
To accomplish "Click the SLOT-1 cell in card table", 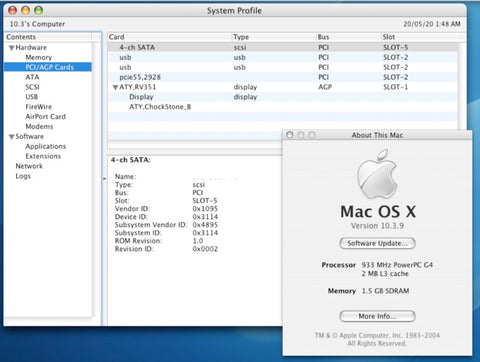I will click(396, 87).
